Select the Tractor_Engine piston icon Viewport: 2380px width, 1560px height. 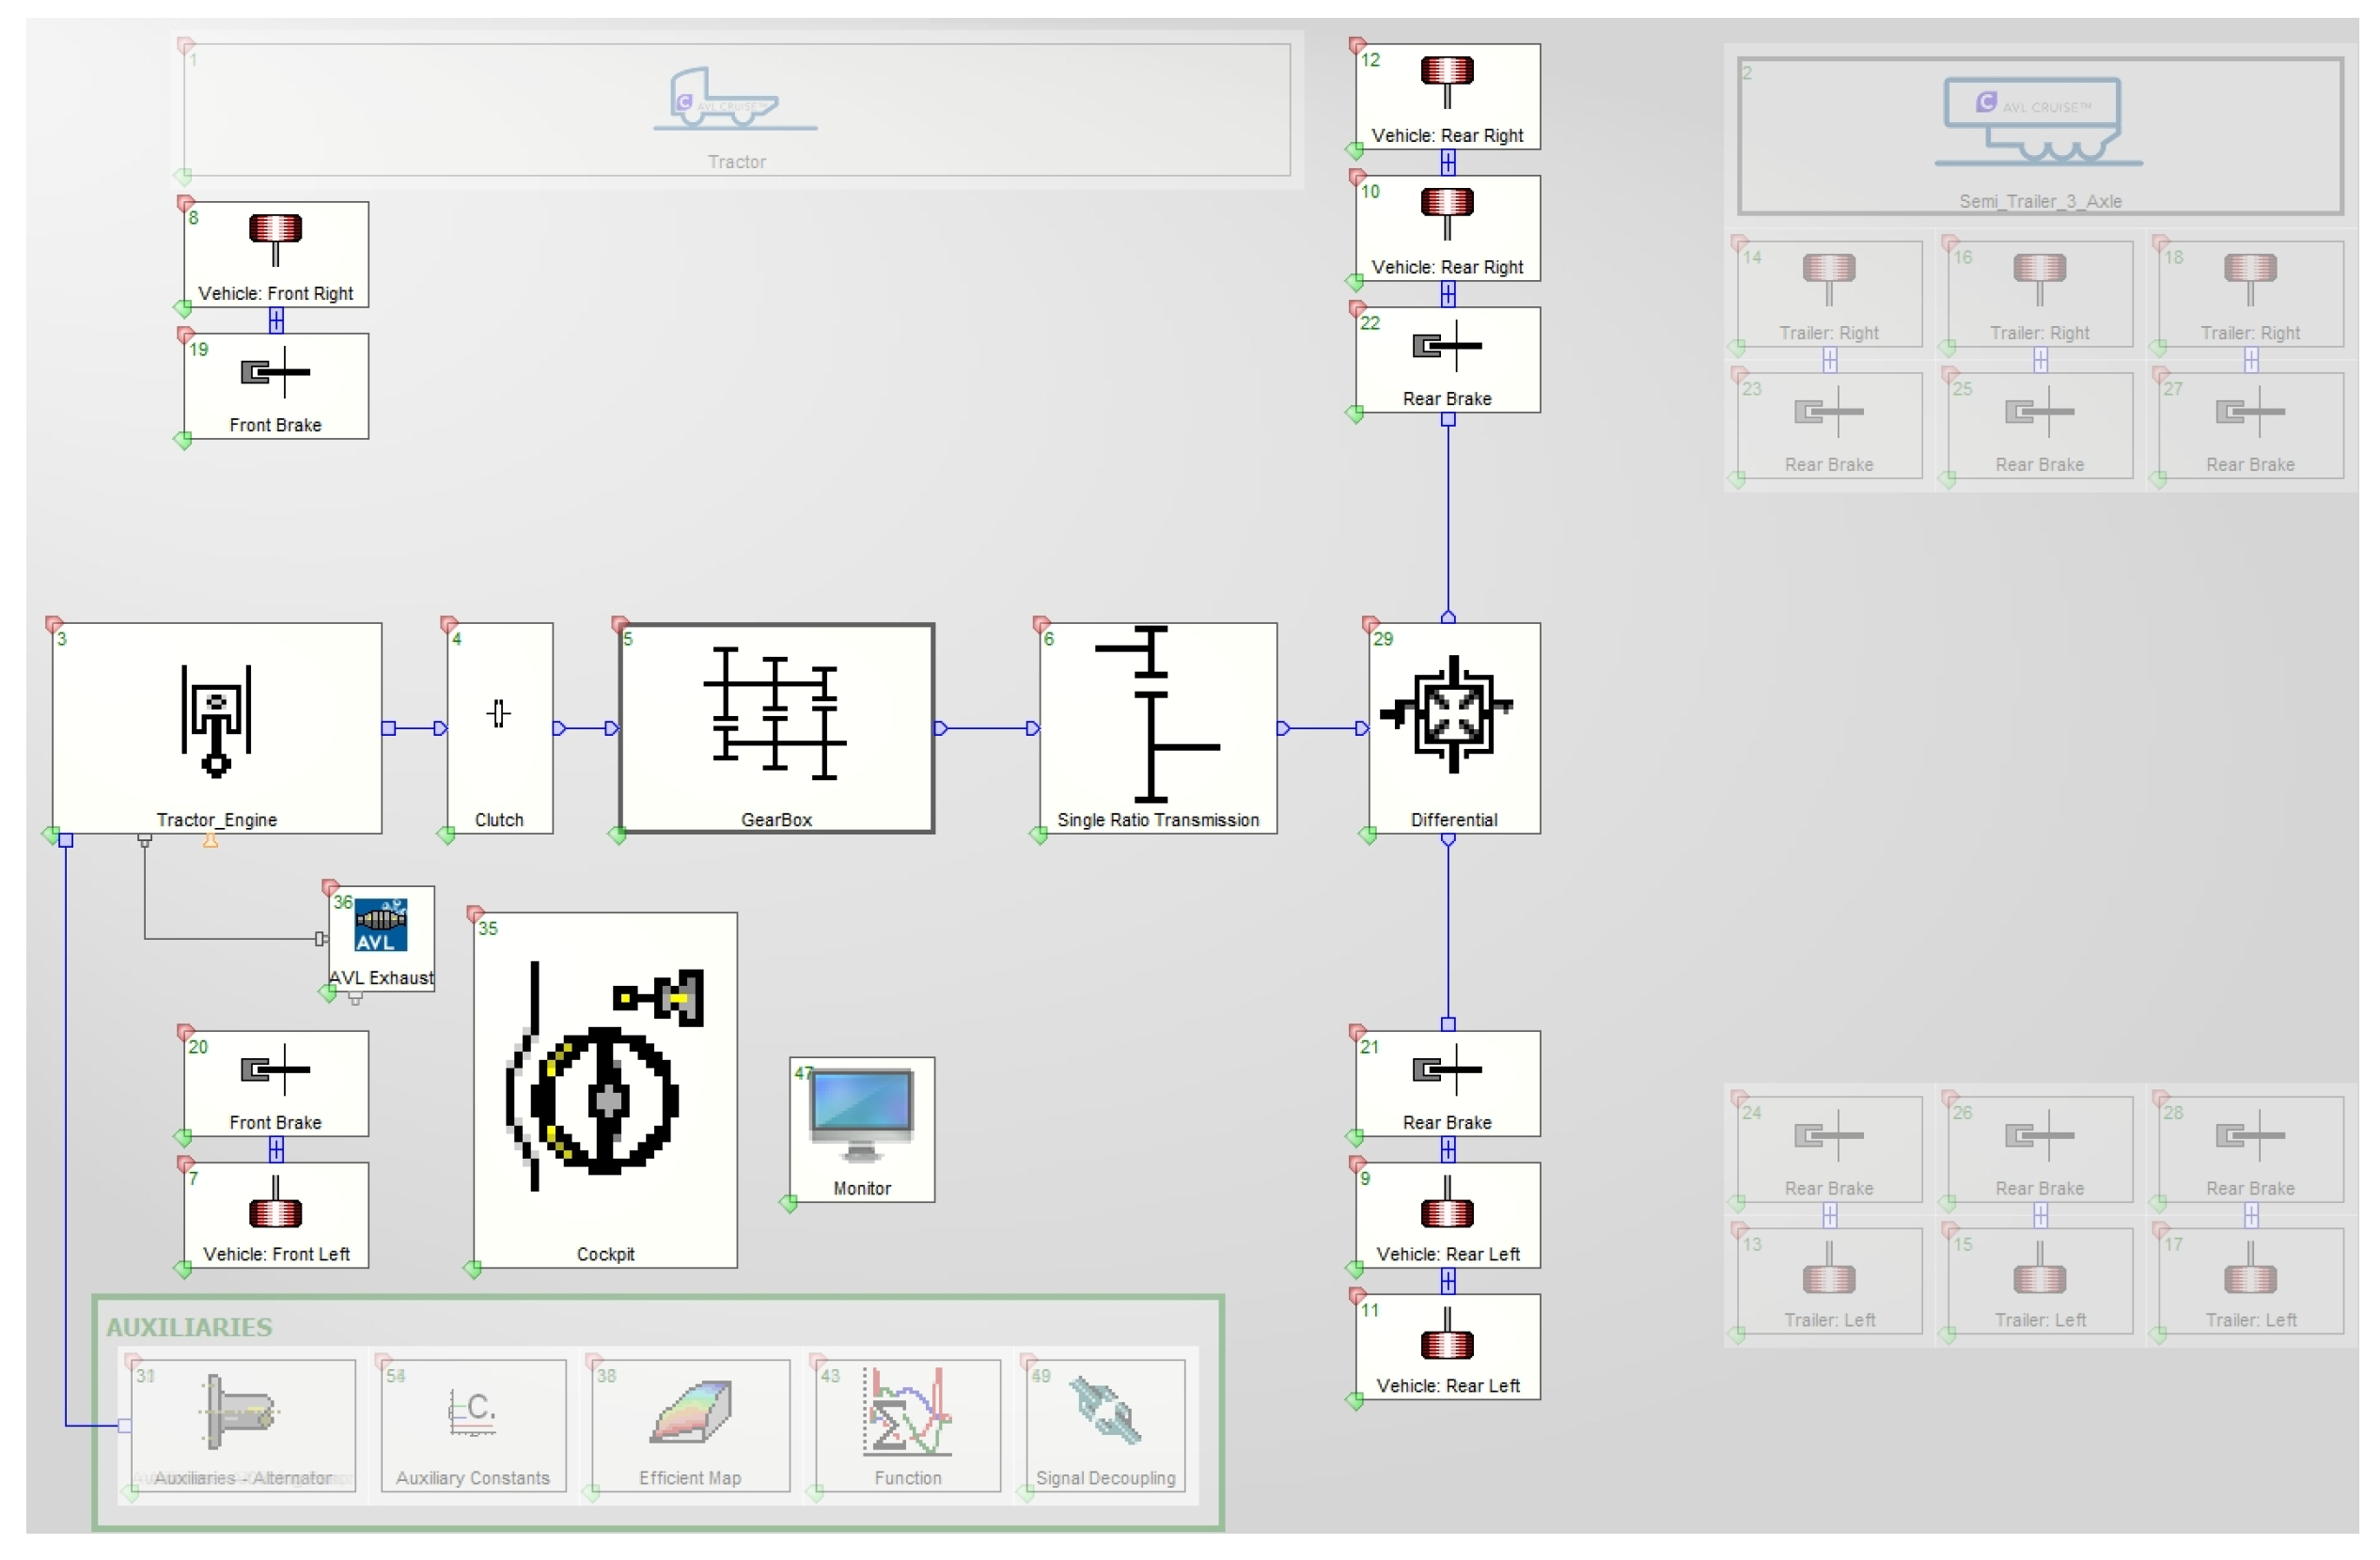point(216,722)
